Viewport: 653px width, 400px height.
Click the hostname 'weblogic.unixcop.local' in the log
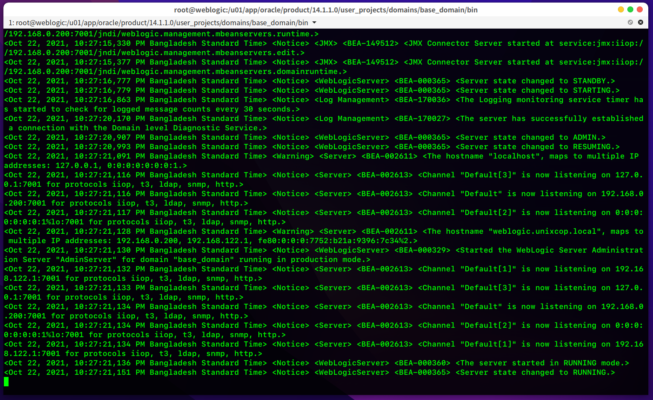point(544,231)
